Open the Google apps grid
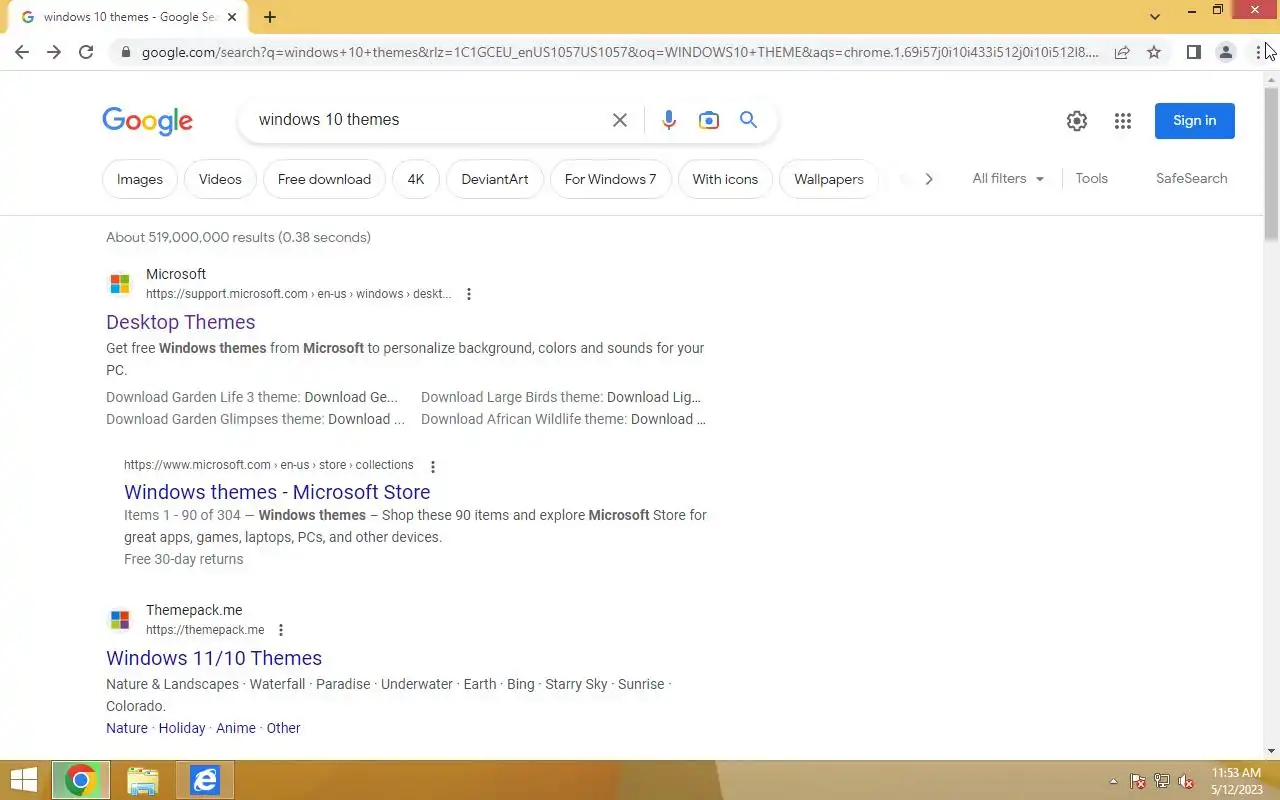1280x800 pixels. [1123, 121]
